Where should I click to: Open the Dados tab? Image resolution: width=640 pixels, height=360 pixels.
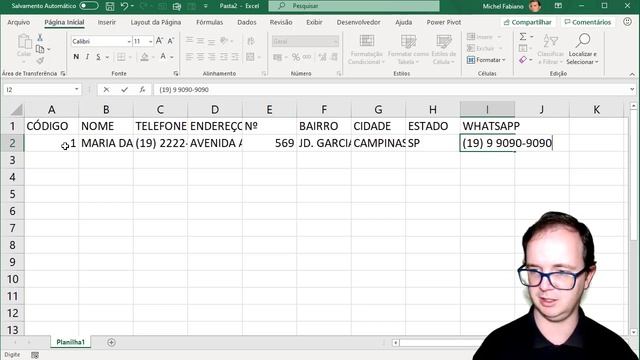point(247,22)
